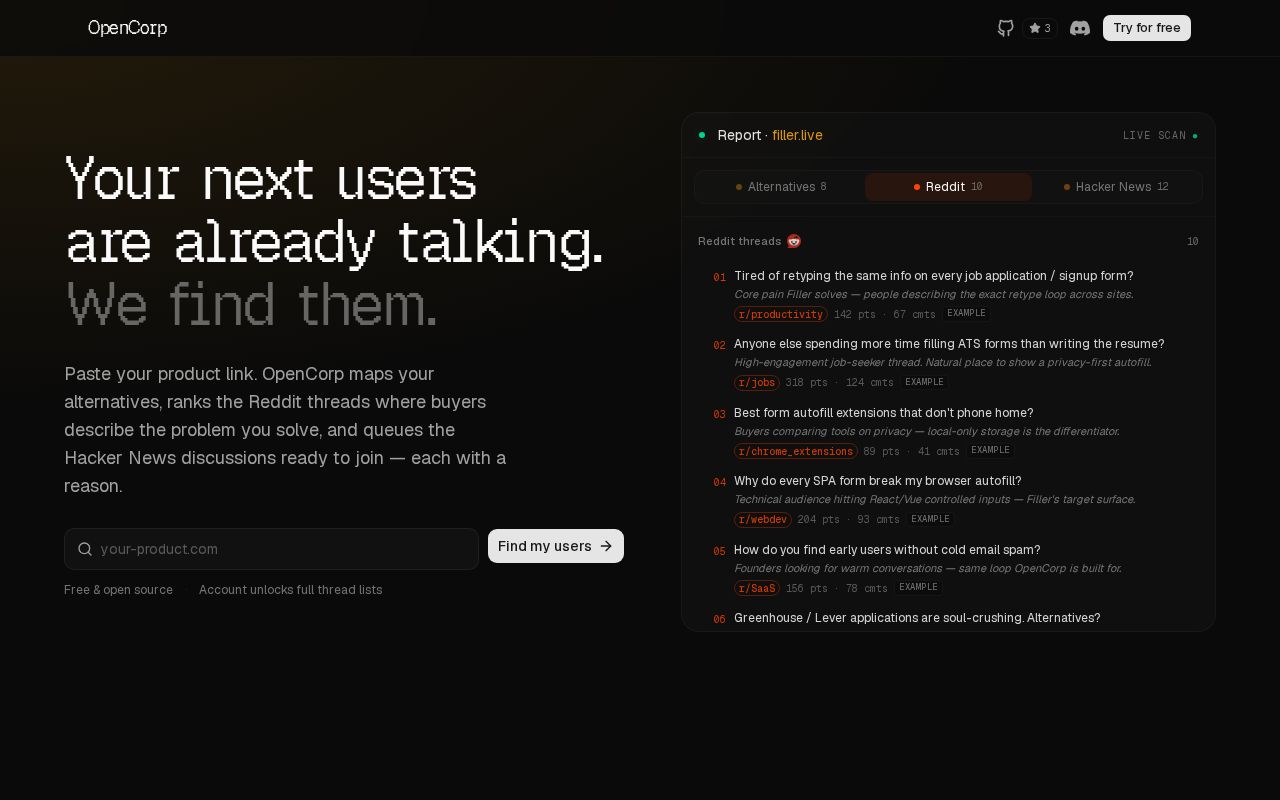
Task: Switch to the Hacker News tab
Action: coord(1116,187)
